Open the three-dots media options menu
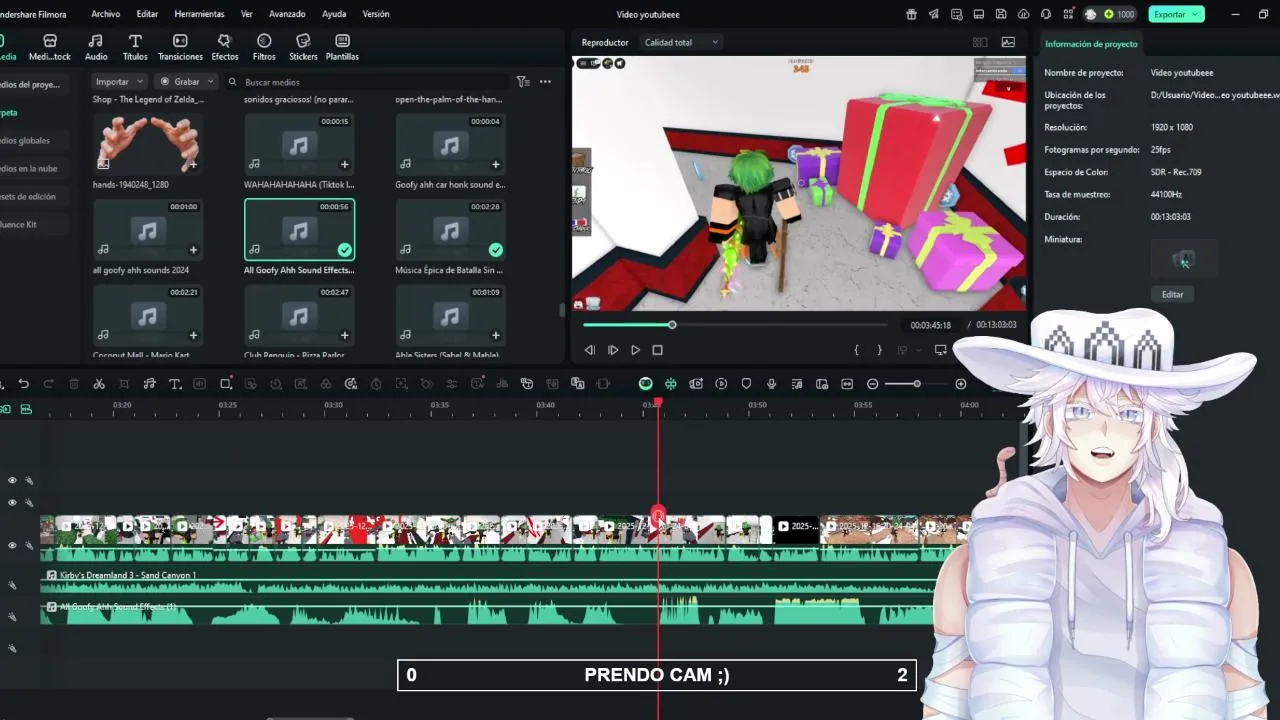This screenshot has height=720, width=1280. coord(545,82)
